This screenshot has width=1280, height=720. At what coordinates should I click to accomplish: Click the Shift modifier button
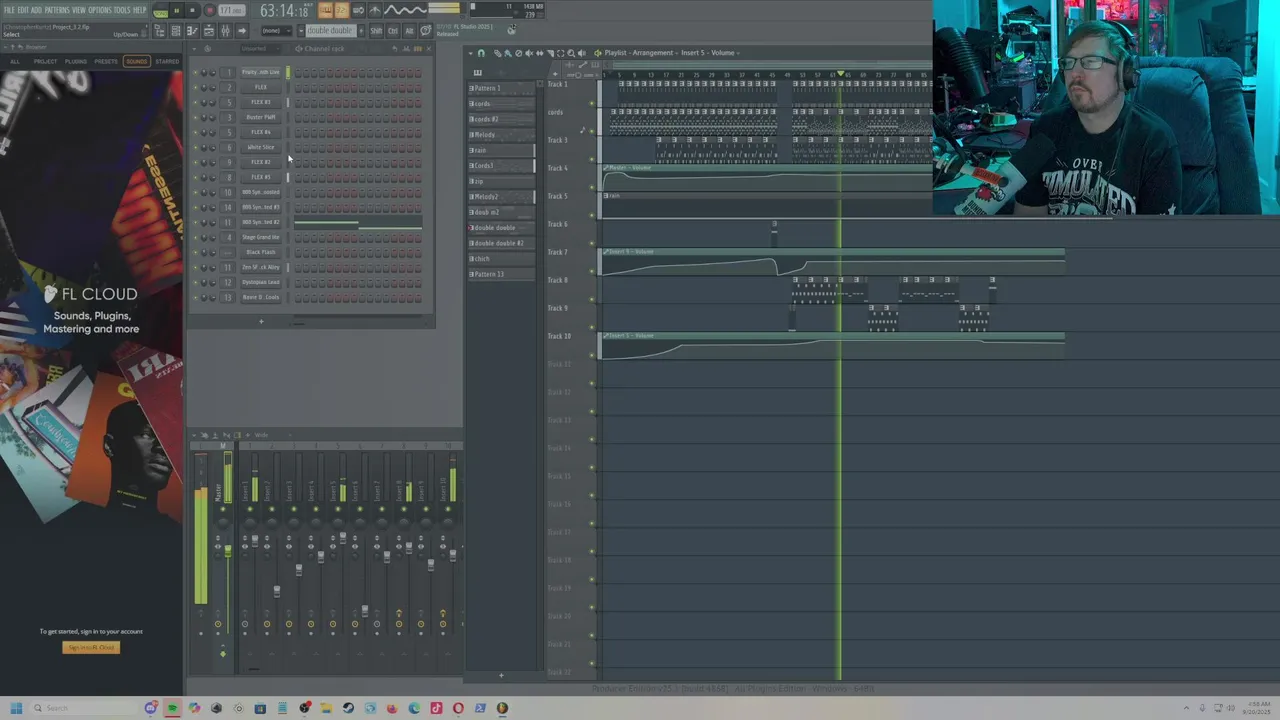(376, 31)
